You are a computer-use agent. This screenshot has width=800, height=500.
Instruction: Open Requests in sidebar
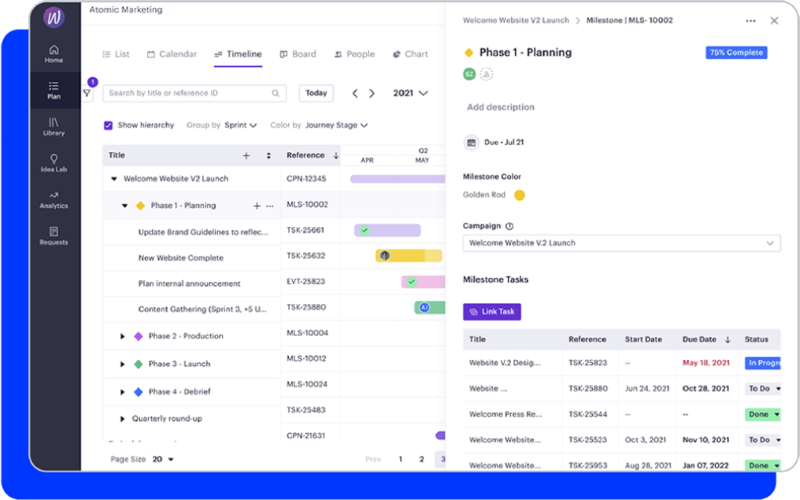[54, 236]
